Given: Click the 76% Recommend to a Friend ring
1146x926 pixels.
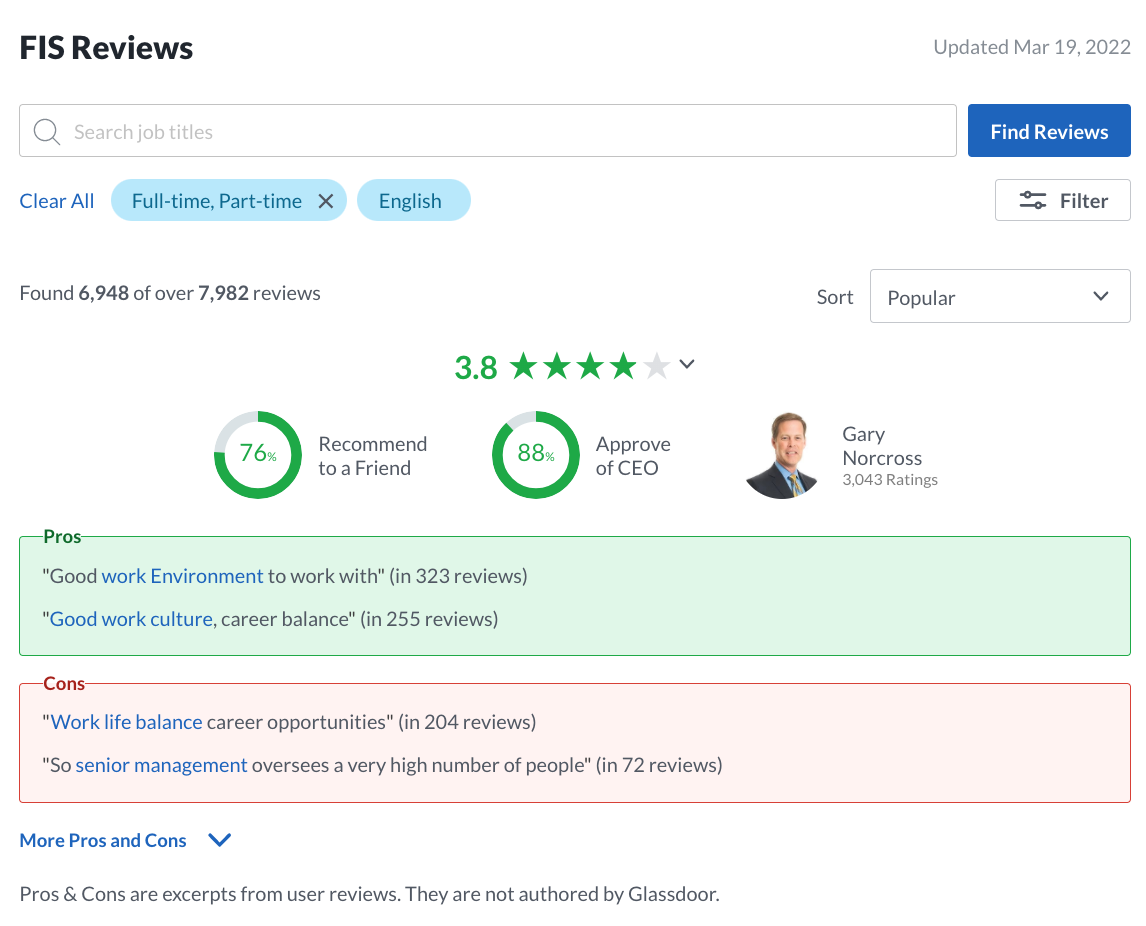Looking at the screenshot, I should [x=258, y=455].
